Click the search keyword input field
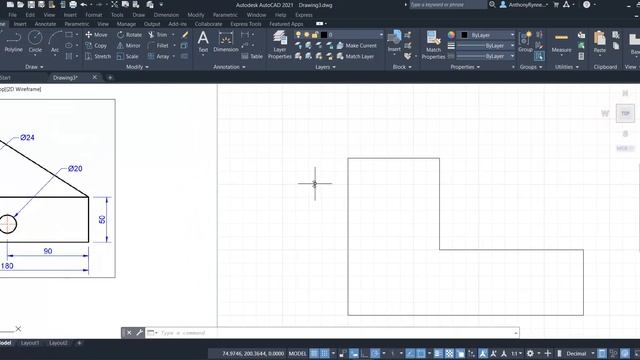 tap(448, 5)
